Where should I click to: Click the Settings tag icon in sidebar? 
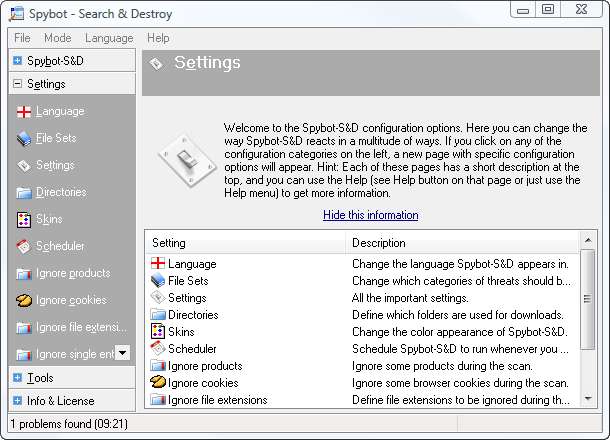point(24,166)
